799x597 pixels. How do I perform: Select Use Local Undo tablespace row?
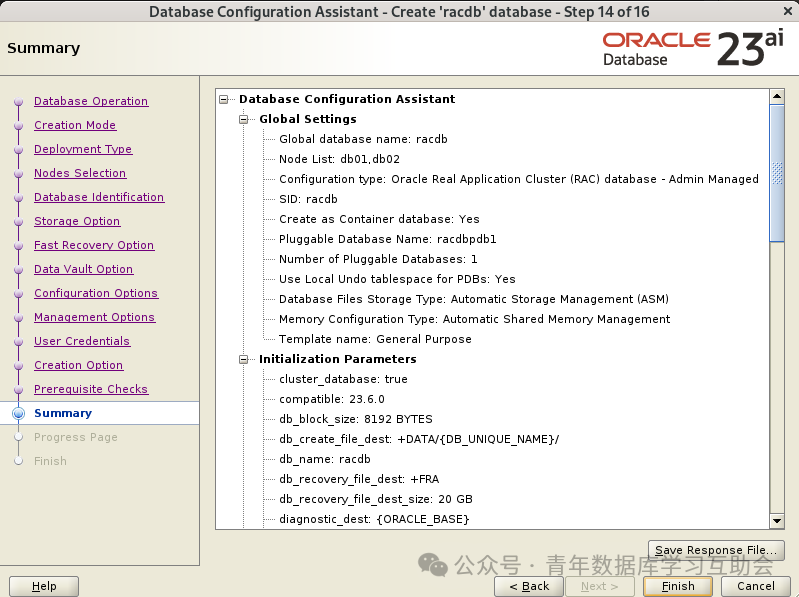(397, 279)
